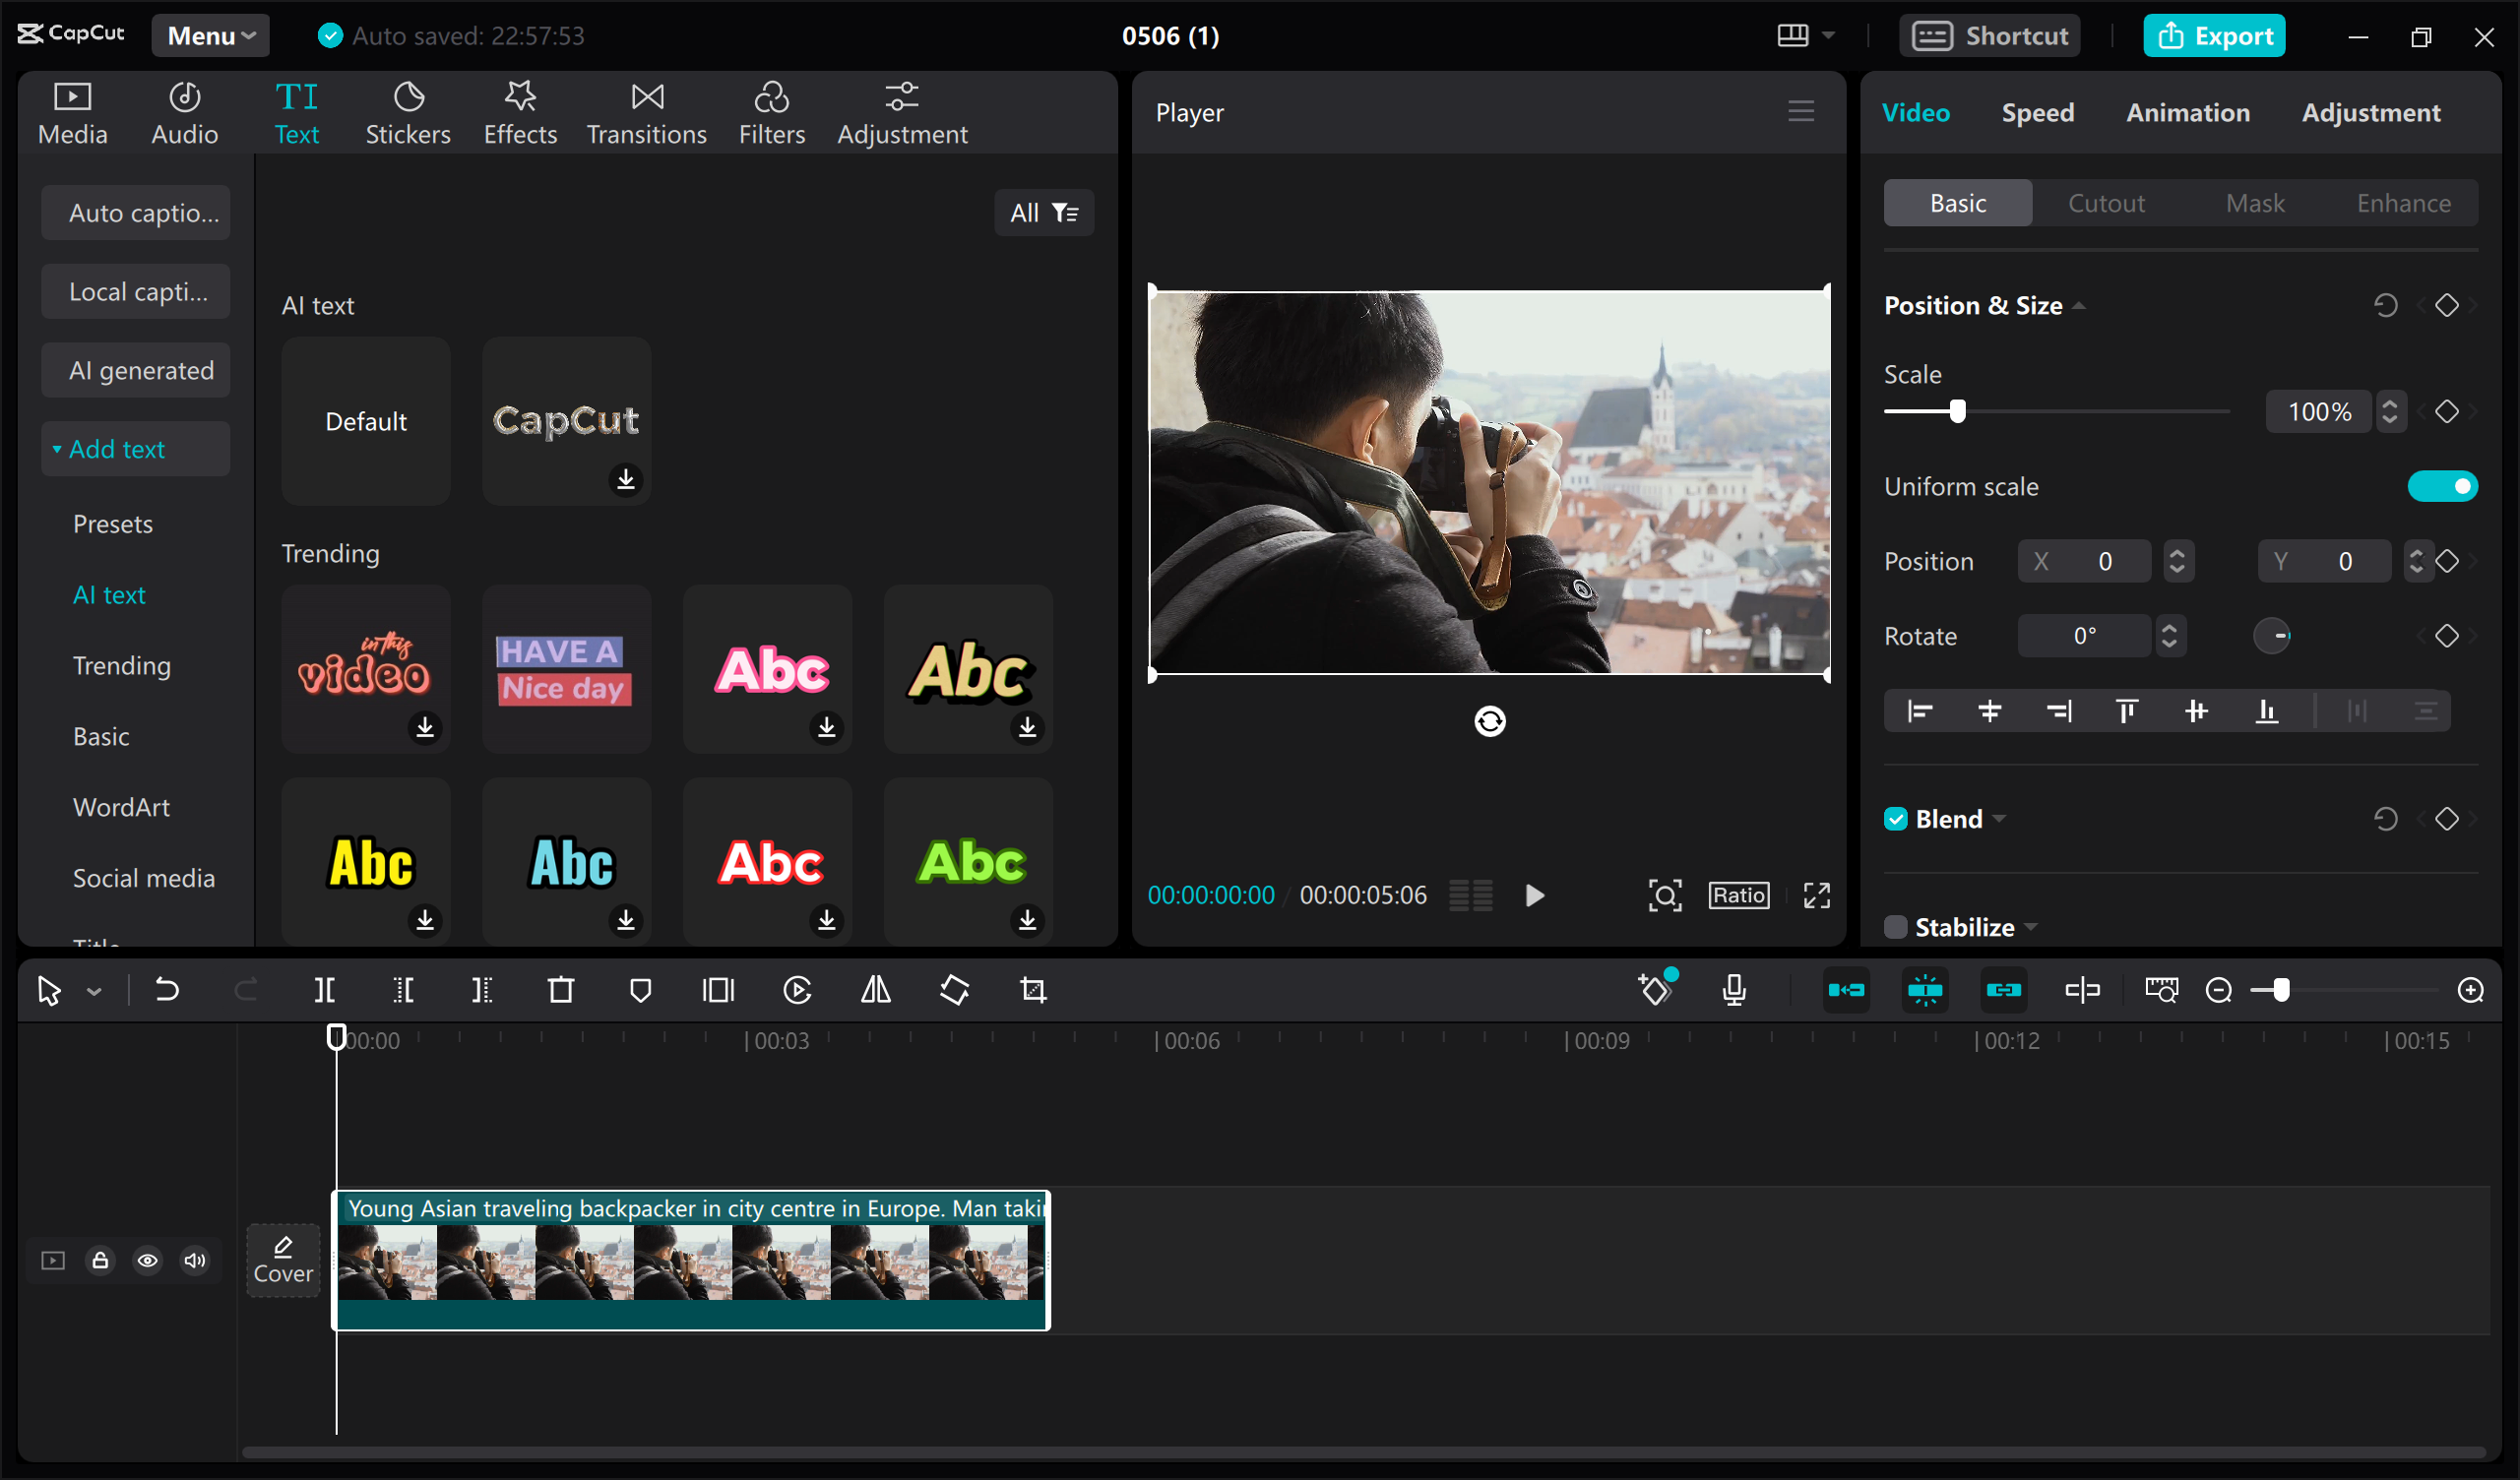Zoom in on the timeline
Screen dimensions: 2520x1480
coord(2472,990)
